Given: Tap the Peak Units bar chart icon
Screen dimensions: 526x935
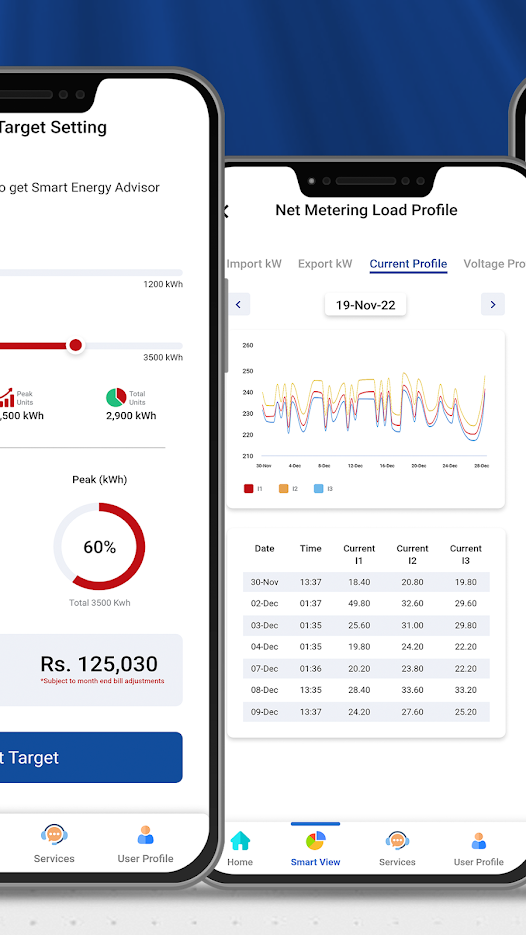Looking at the screenshot, I should click(x=6, y=398).
